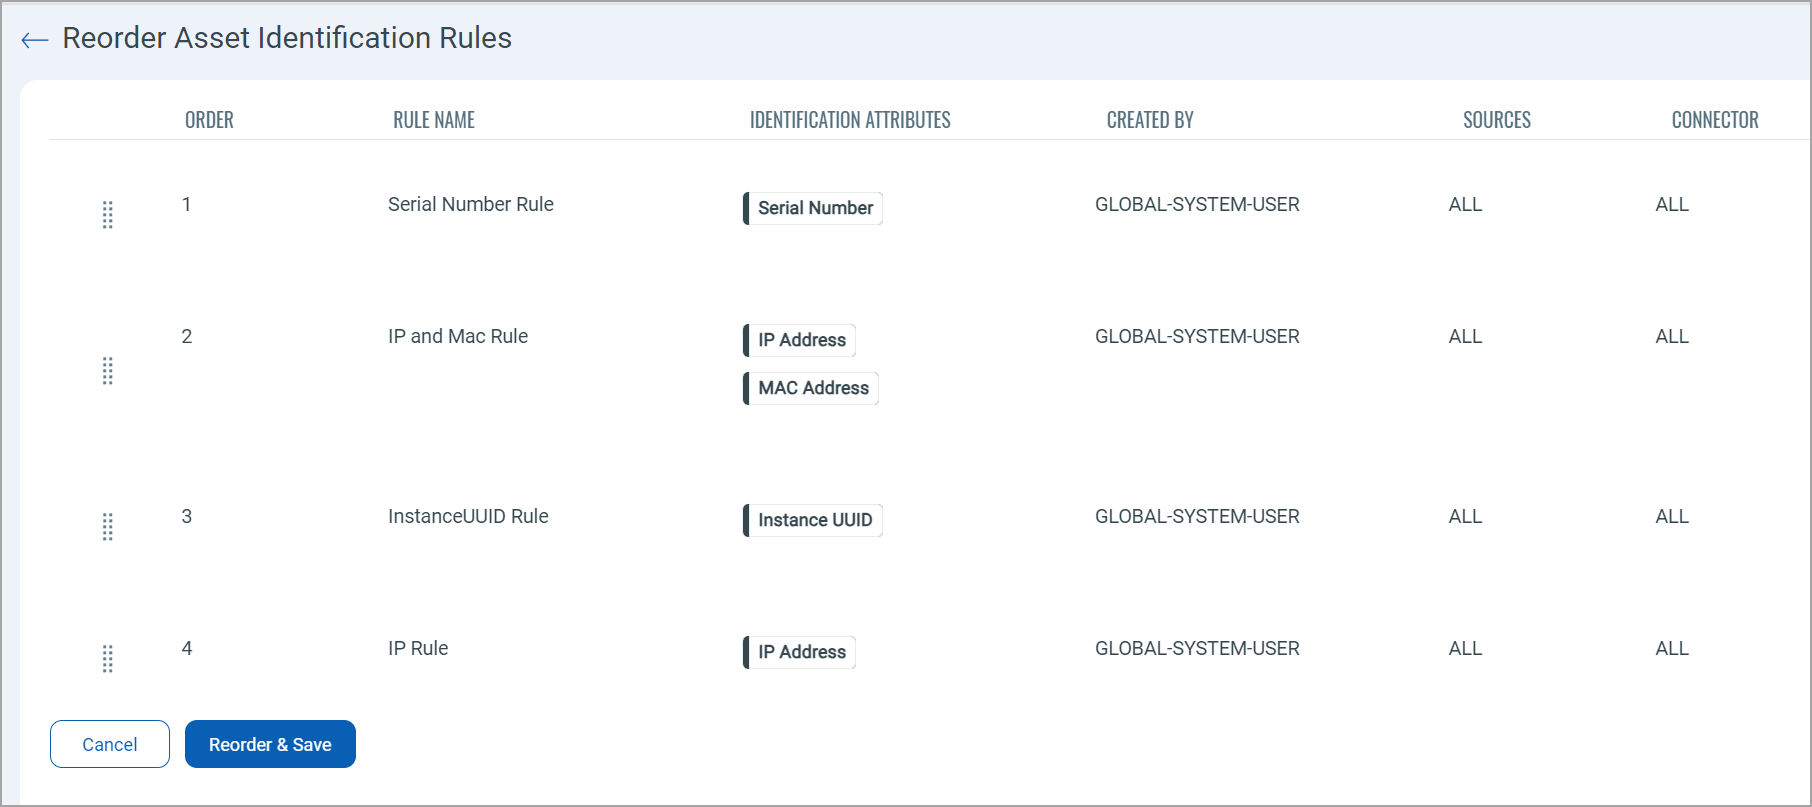Click the Order column header
This screenshot has width=1812, height=807.
pos(209,120)
